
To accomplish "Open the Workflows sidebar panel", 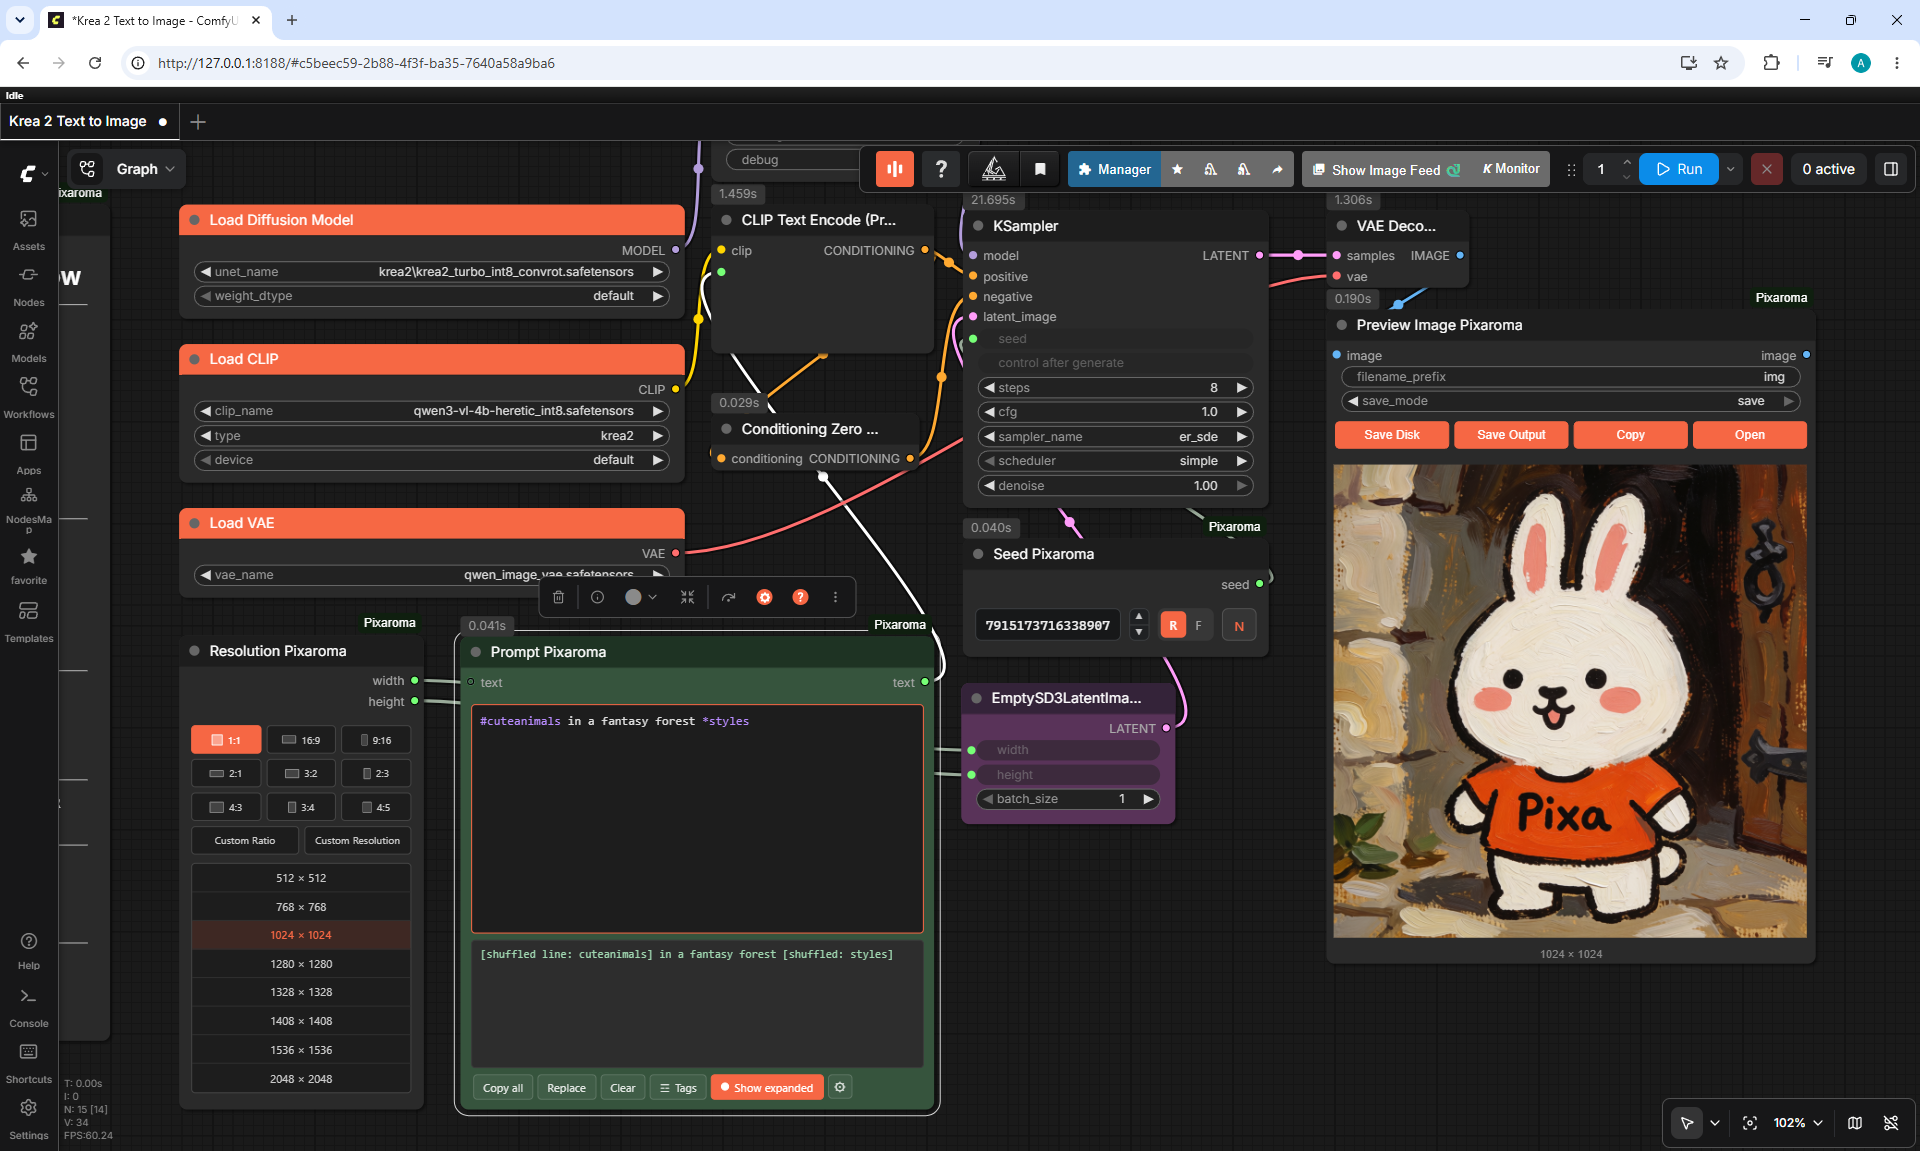I will 28,397.
